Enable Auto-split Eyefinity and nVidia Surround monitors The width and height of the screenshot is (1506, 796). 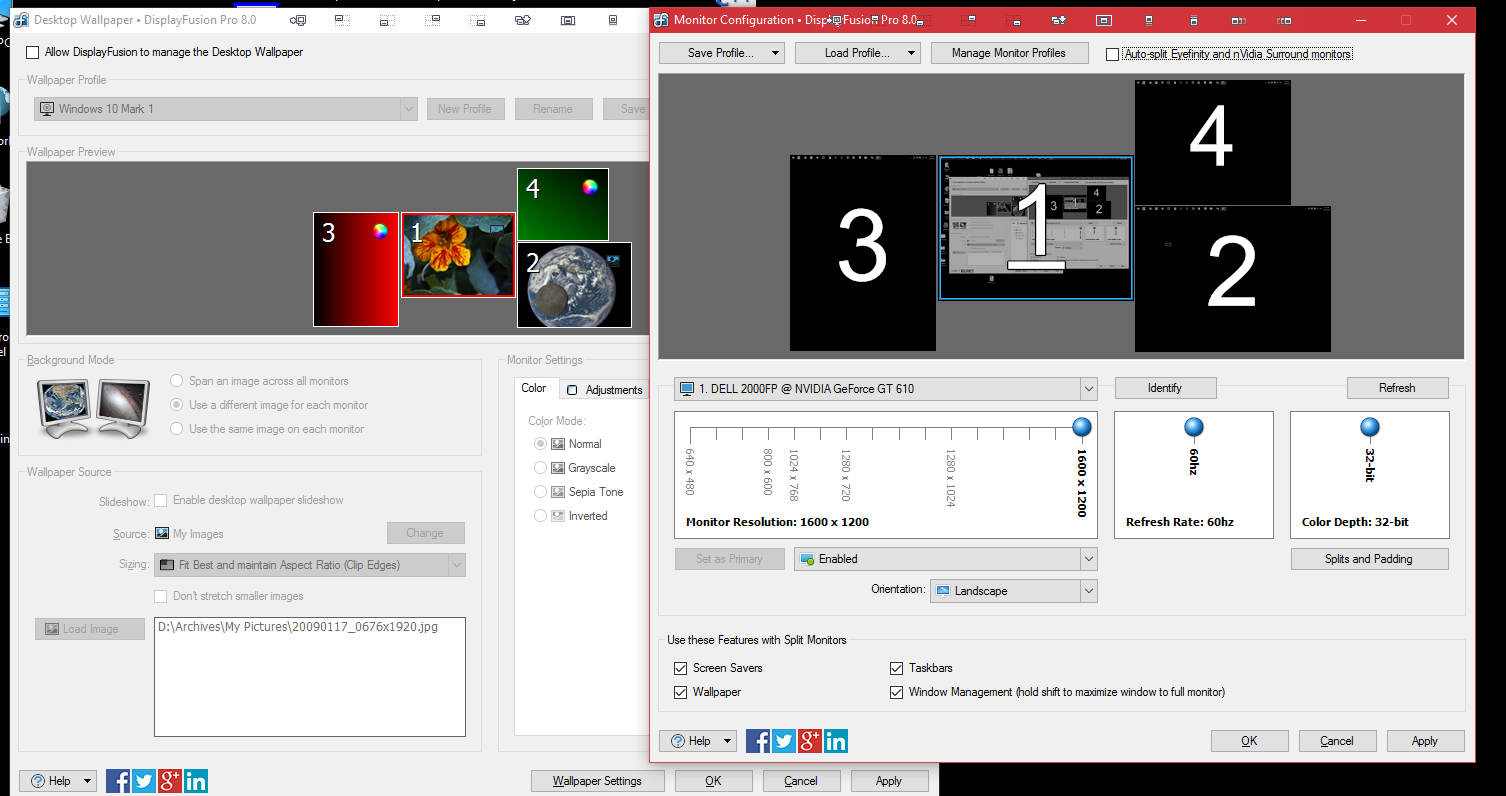(x=1113, y=54)
